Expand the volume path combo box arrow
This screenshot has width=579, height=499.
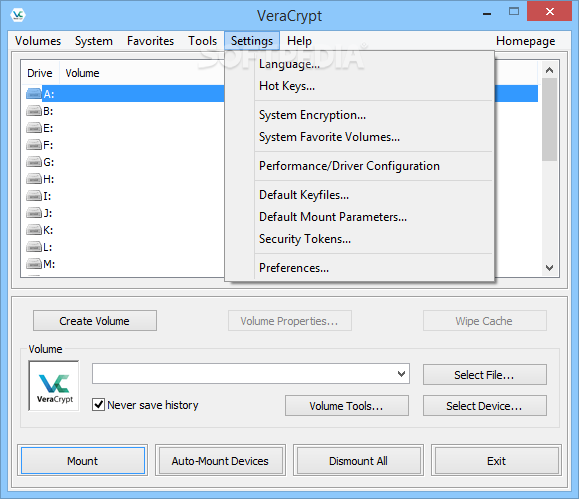[x=401, y=373]
